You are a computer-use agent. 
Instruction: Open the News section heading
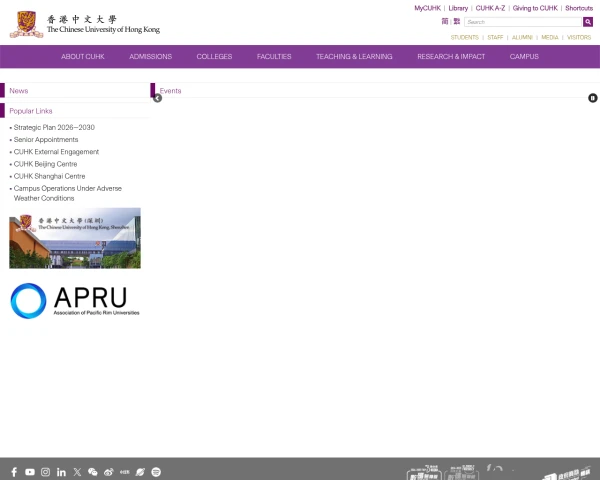point(19,91)
